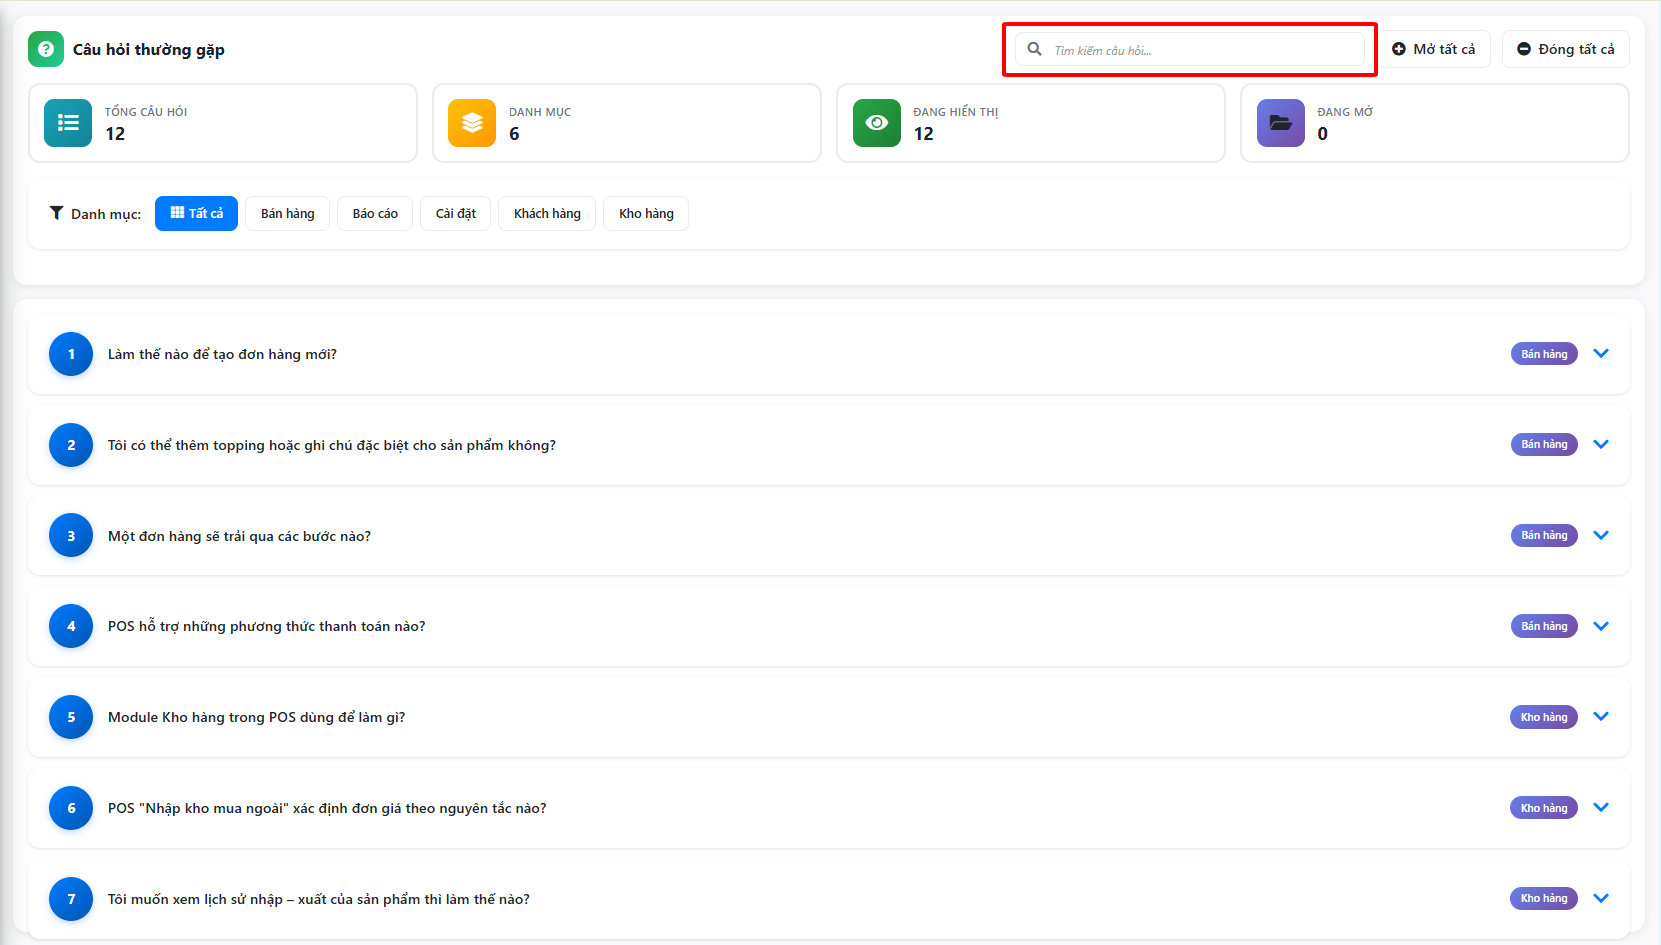Click the numbered circle badge 5
This screenshot has width=1661, height=945.
[71, 717]
